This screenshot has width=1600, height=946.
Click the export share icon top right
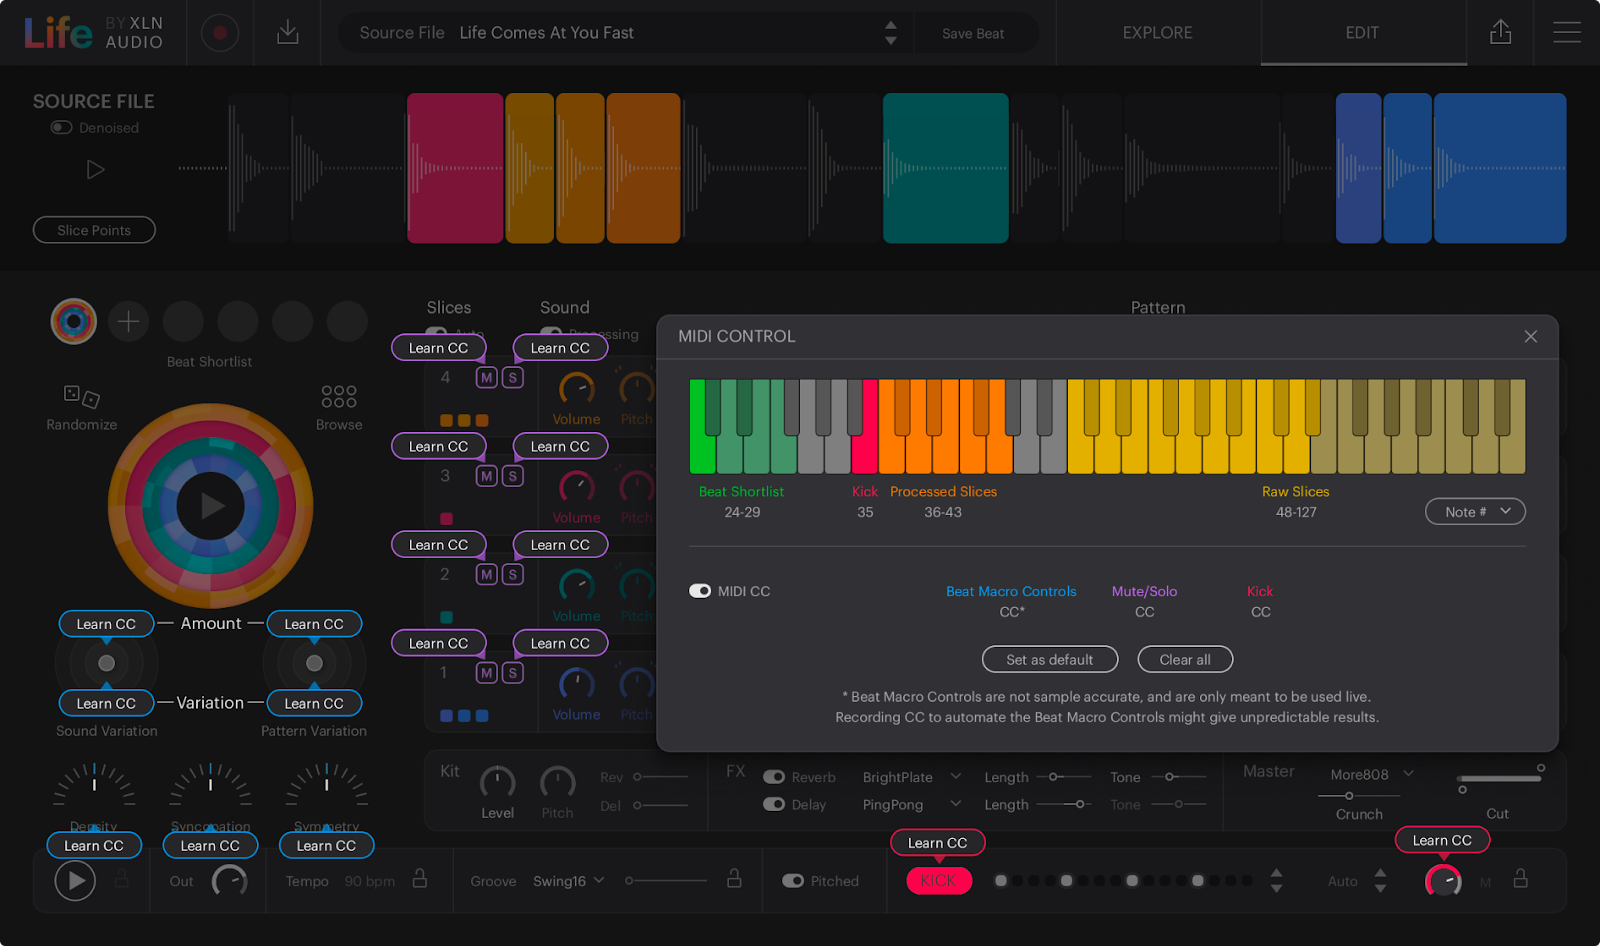1499,32
